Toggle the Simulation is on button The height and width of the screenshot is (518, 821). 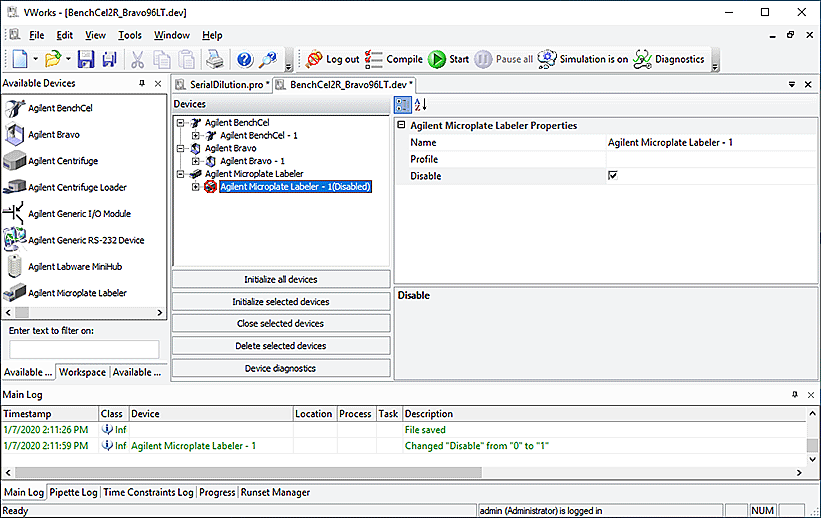pyautogui.click(x=583, y=59)
